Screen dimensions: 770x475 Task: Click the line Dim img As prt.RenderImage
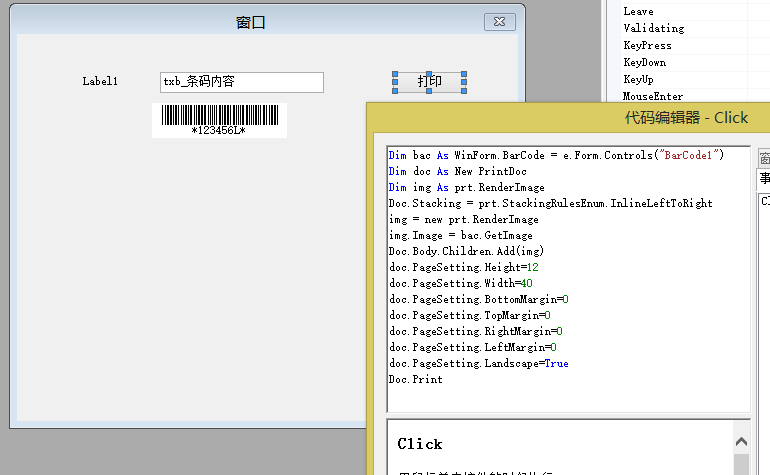point(467,187)
